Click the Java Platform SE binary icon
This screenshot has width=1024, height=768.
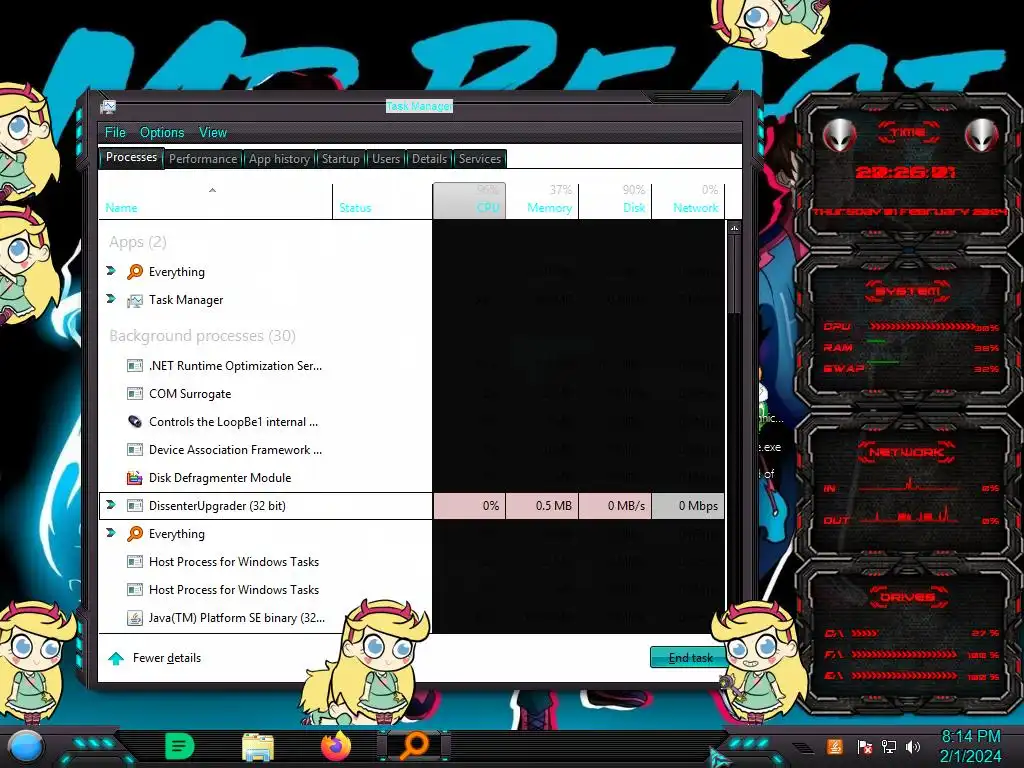(x=135, y=618)
